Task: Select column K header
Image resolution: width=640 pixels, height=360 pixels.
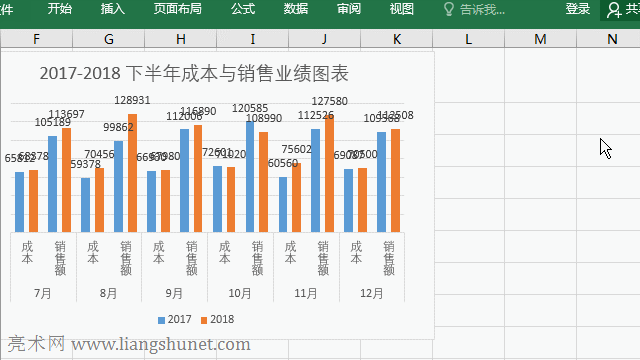Action: coord(396,39)
